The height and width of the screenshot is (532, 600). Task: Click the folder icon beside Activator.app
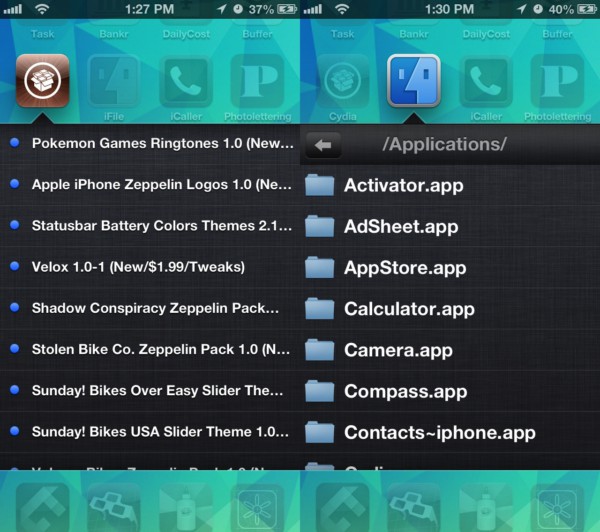click(320, 185)
